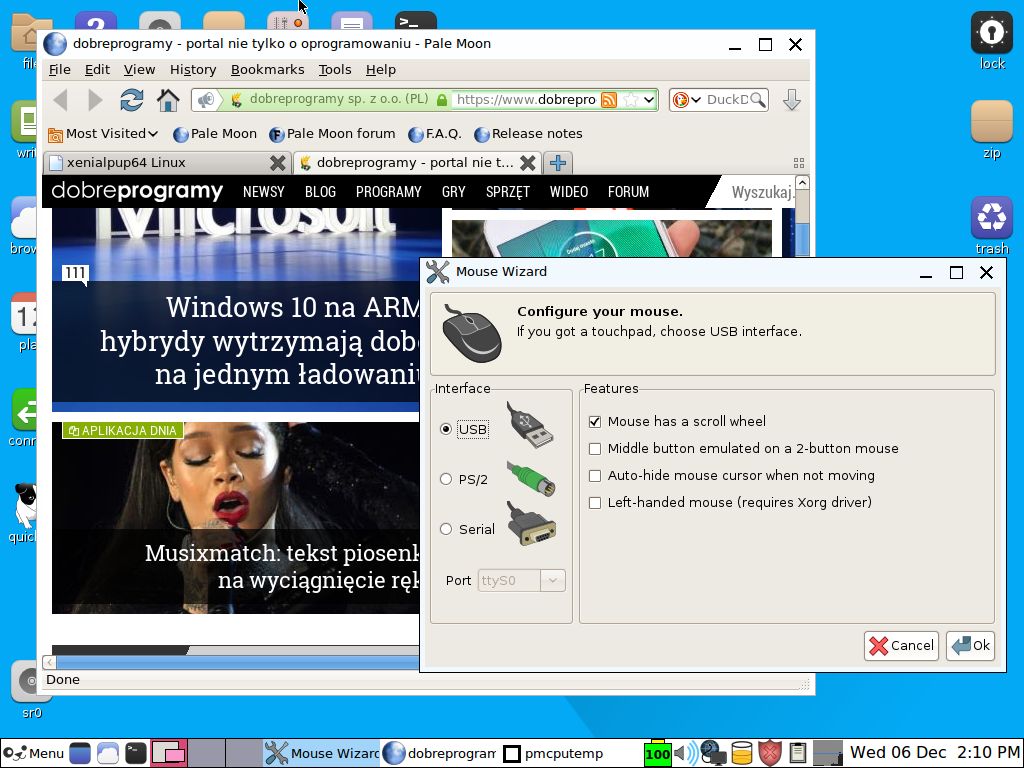Screen dimensions: 1024x768
Task: Click the vertical scrollbar up arrow in Pale Moon
Action: click(803, 183)
